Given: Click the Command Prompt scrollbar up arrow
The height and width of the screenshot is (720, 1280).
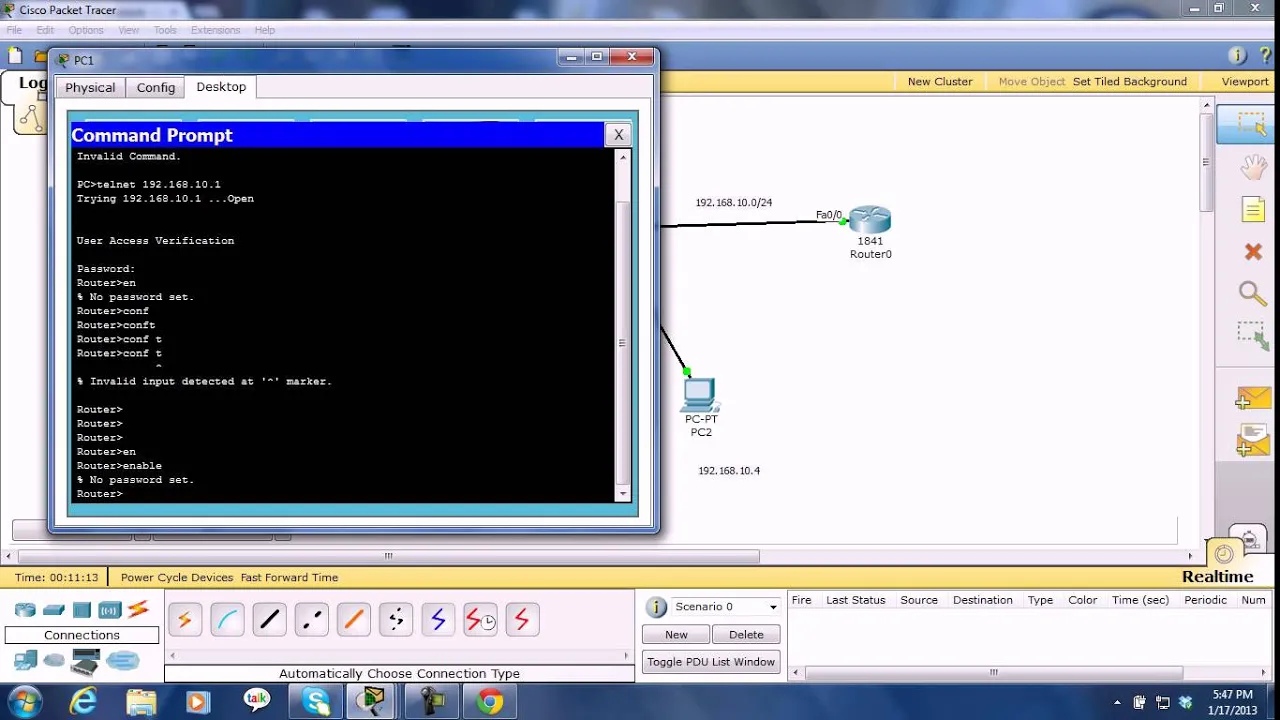Looking at the screenshot, I should pyautogui.click(x=623, y=157).
